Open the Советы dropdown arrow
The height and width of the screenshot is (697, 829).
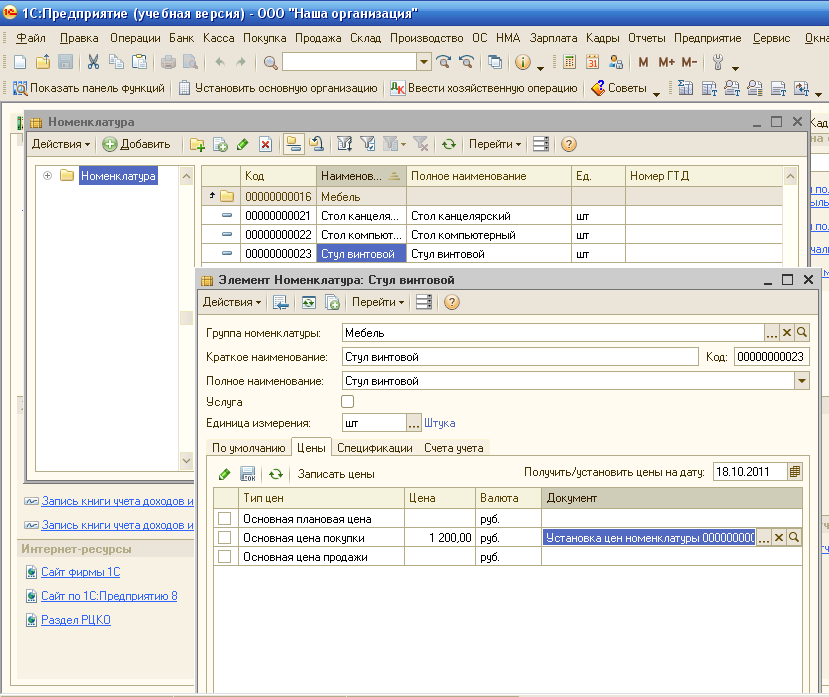[x=656, y=94]
